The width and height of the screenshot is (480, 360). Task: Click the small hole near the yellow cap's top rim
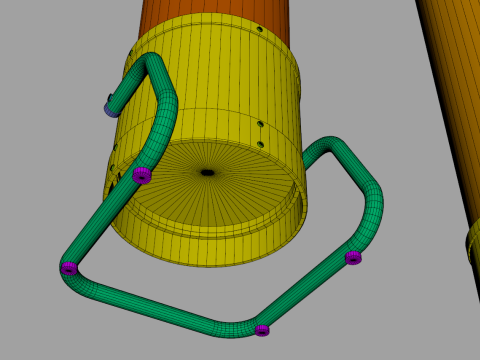click(x=260, y=29)
